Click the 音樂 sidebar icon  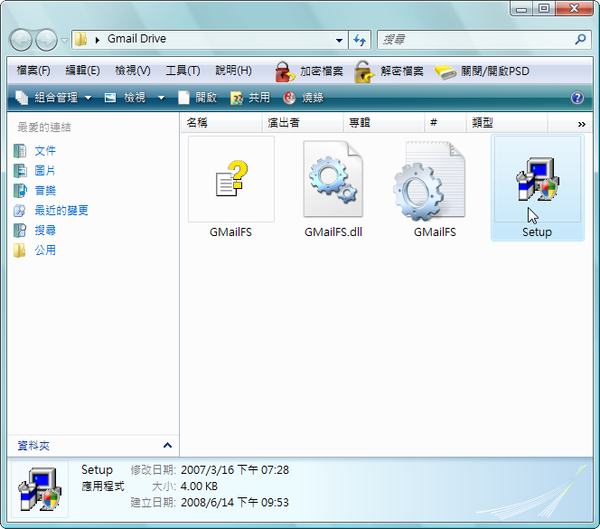(20, 191)
